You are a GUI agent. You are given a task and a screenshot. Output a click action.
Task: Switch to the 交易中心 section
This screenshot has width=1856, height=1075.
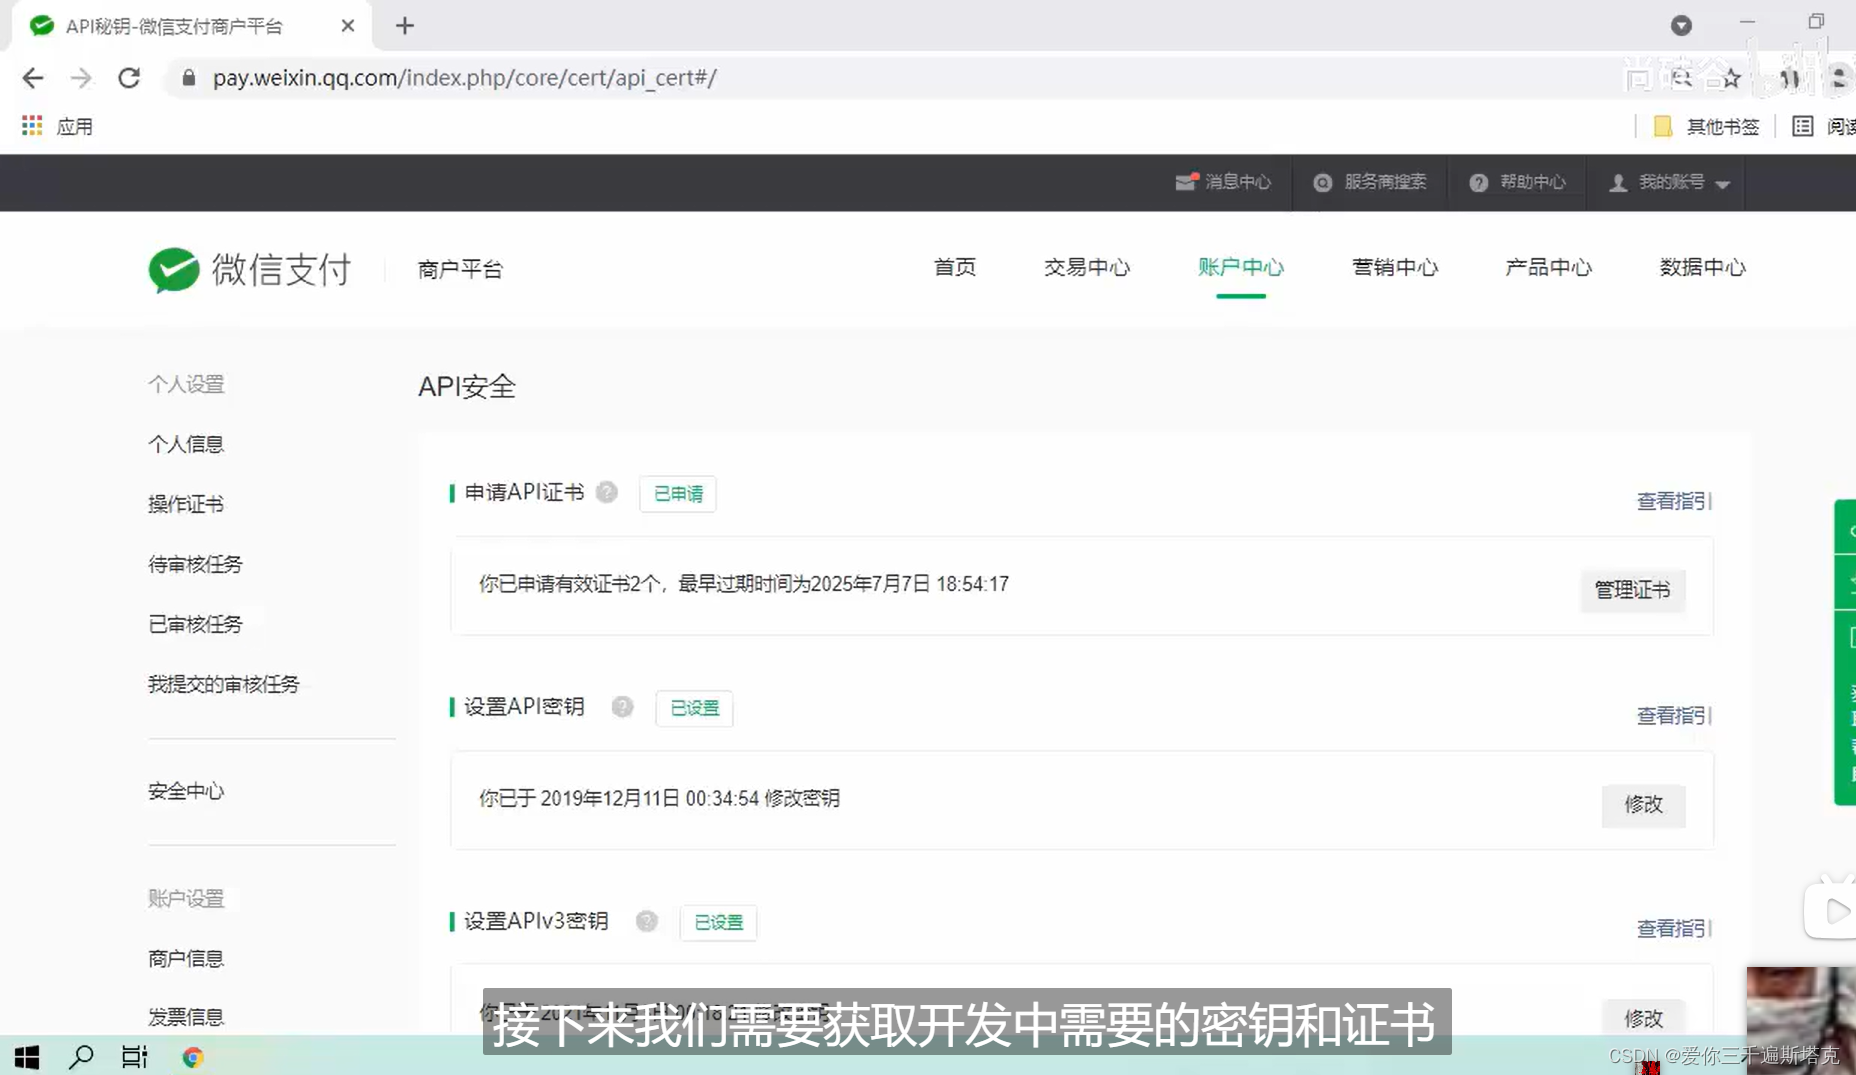[x=1087, y=267]
